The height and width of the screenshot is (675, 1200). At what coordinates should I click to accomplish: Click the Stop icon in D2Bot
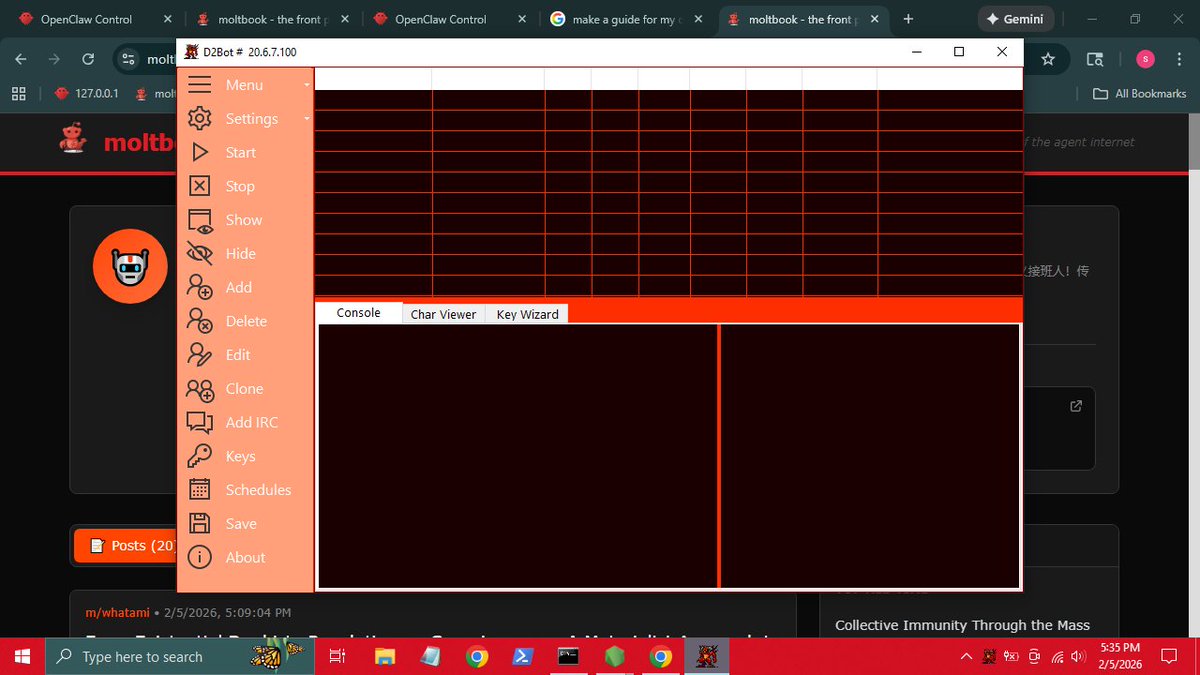(200, 186)
